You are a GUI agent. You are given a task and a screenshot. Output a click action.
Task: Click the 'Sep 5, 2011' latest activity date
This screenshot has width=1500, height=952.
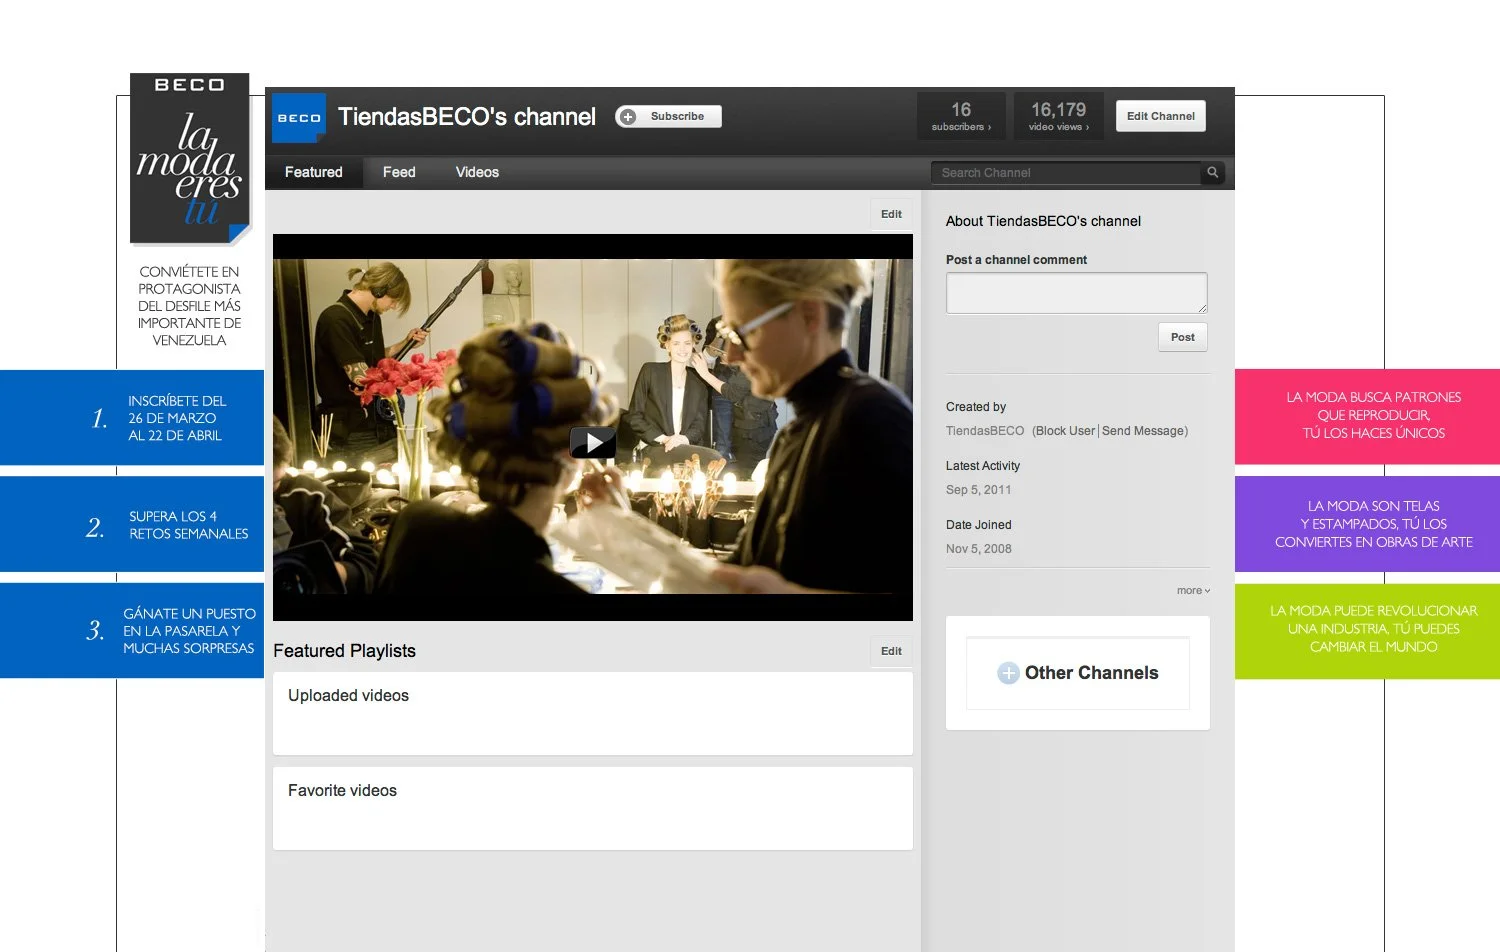979,490
